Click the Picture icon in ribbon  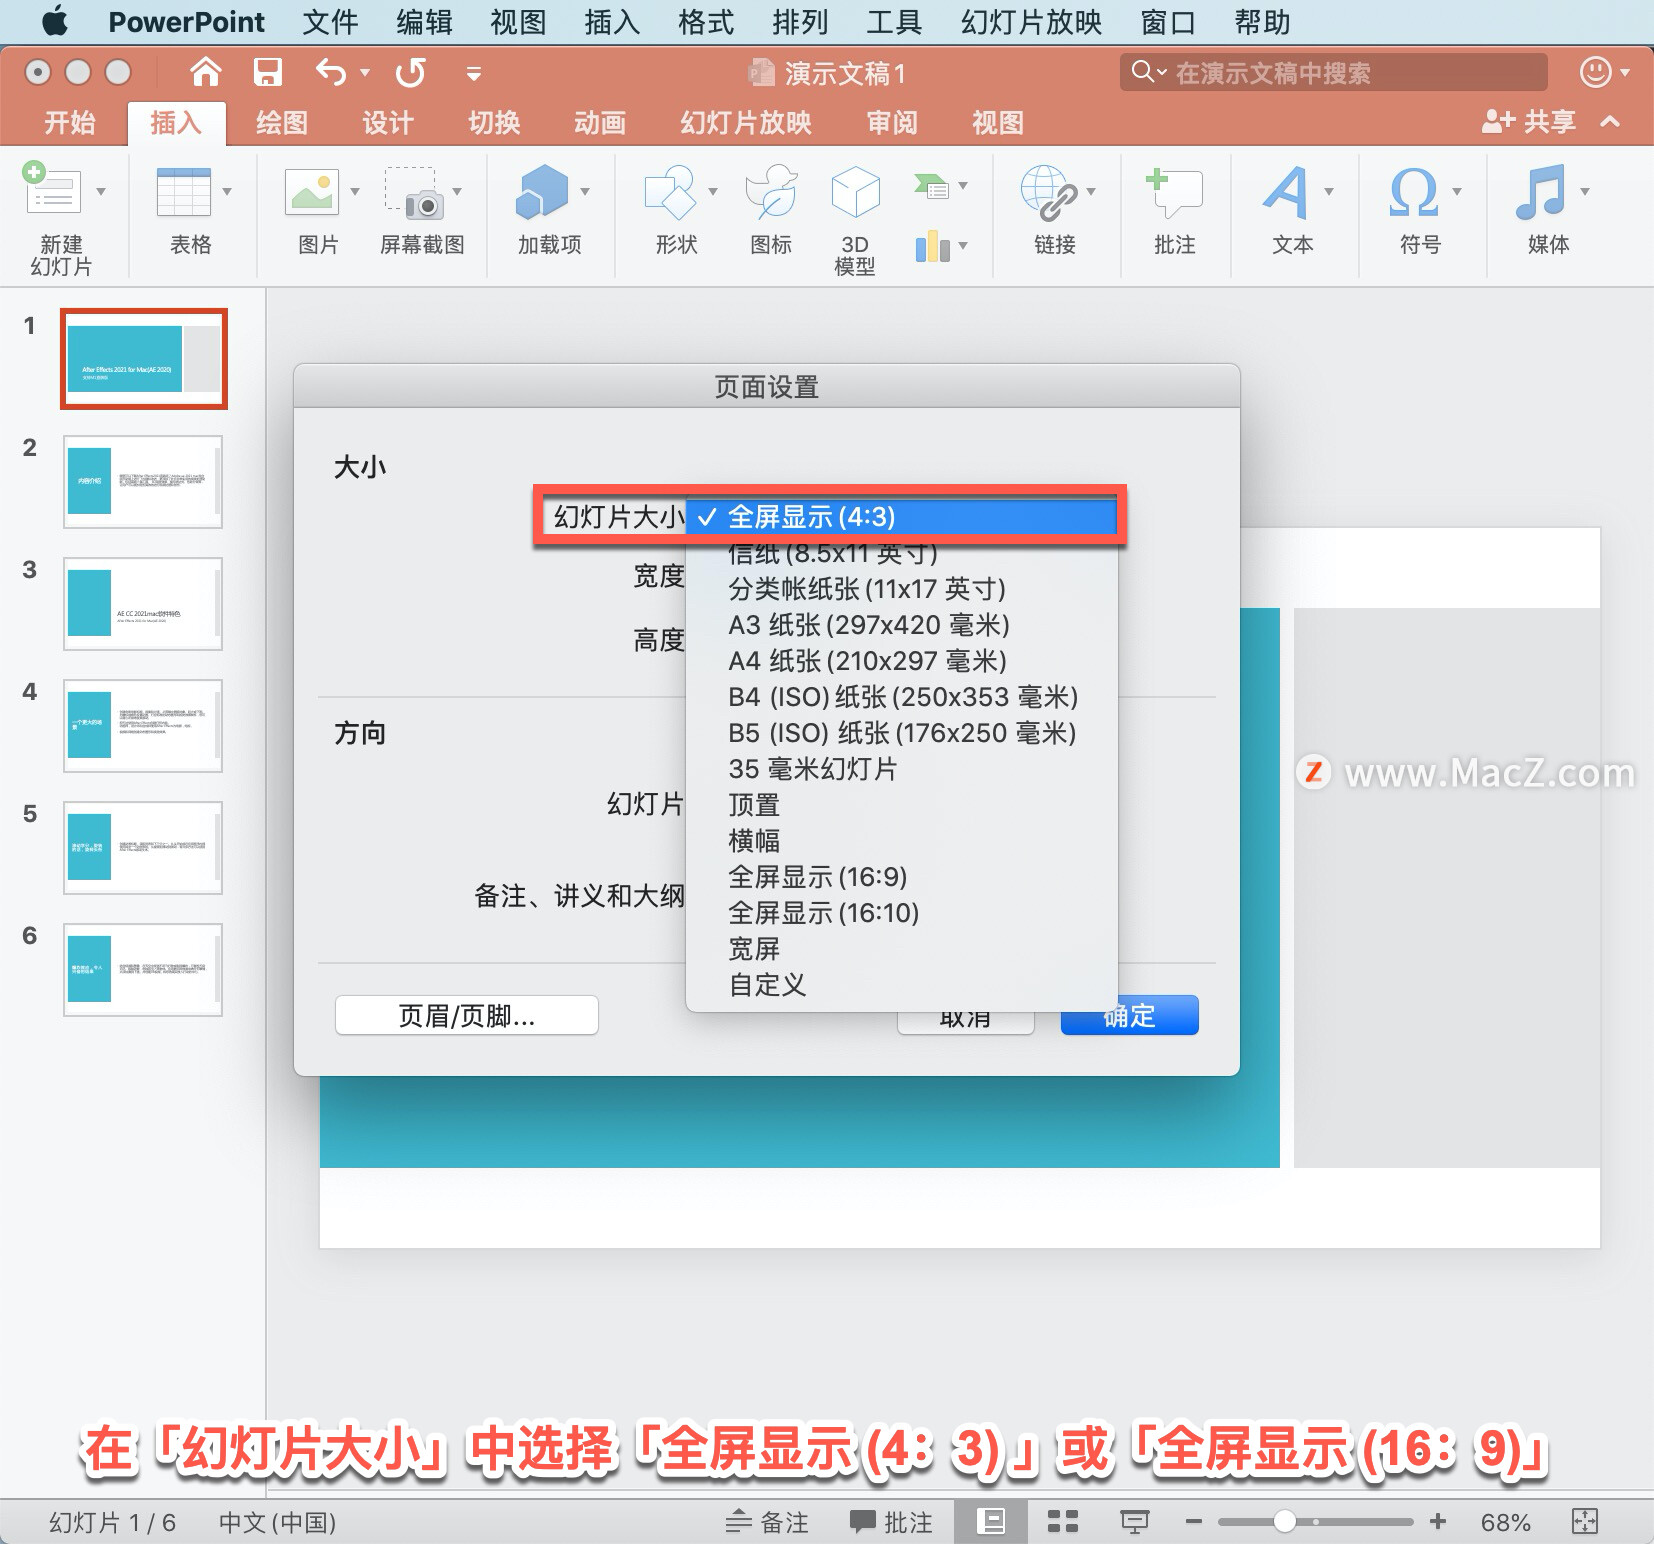pos(312,192)
